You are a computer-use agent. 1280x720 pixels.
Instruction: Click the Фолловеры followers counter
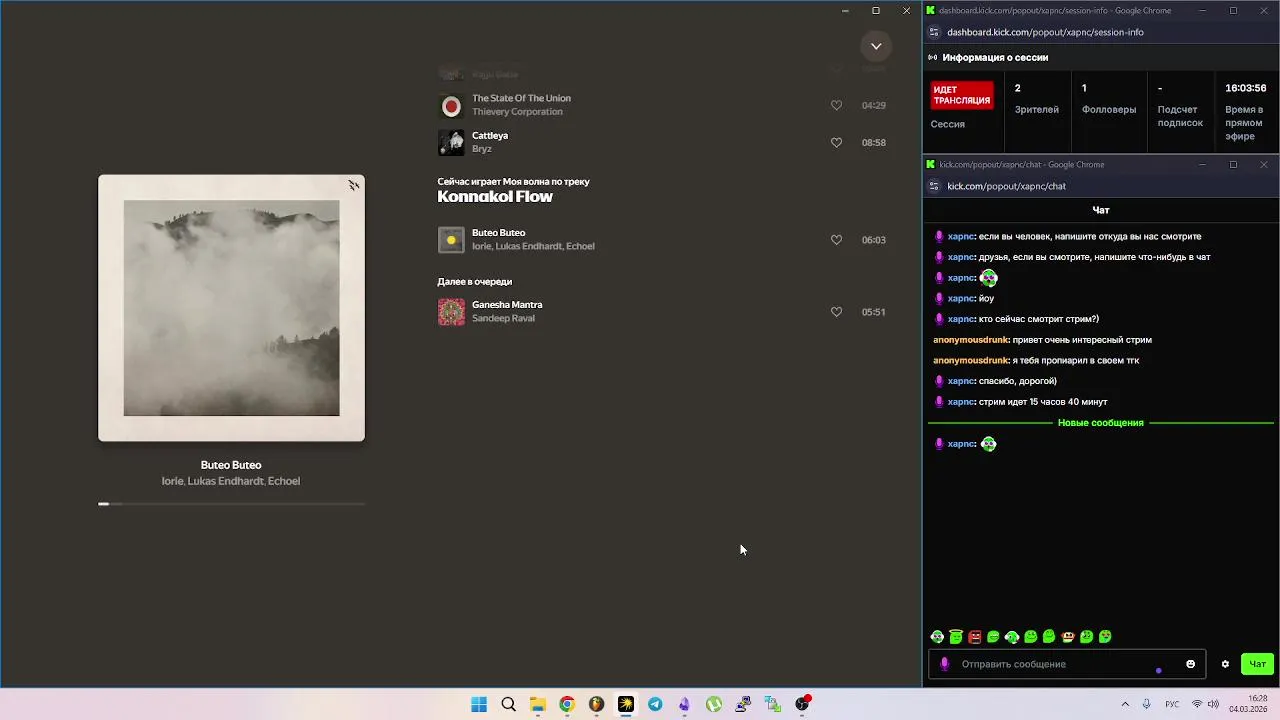click(1108, 100)
